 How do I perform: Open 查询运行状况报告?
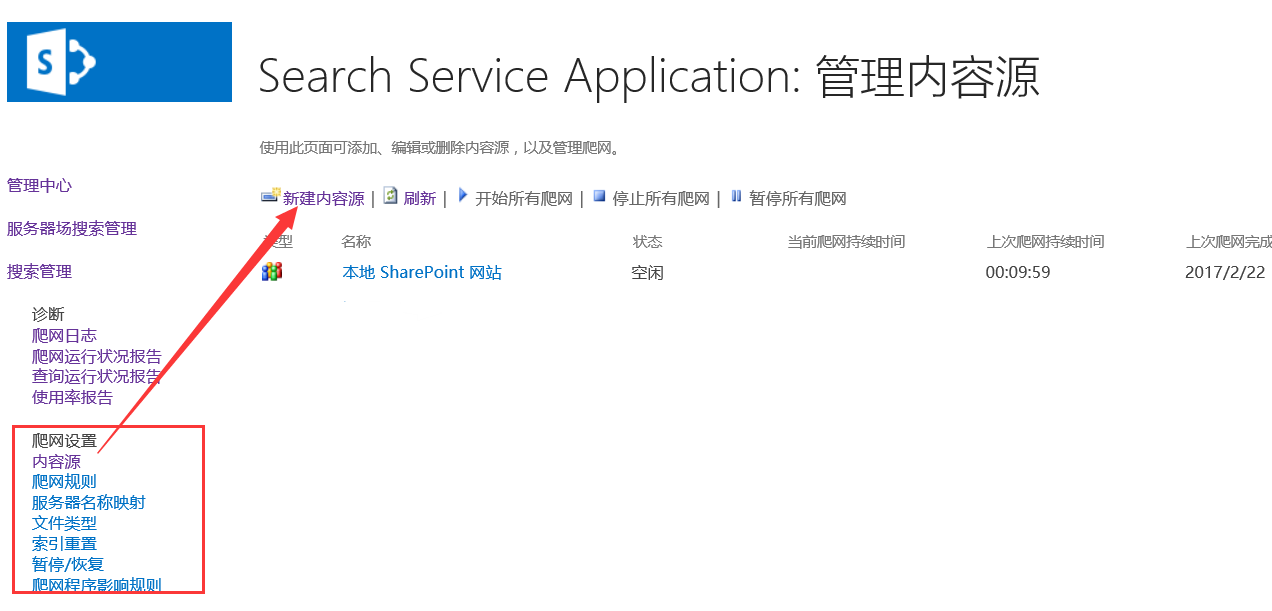(97, 376)
